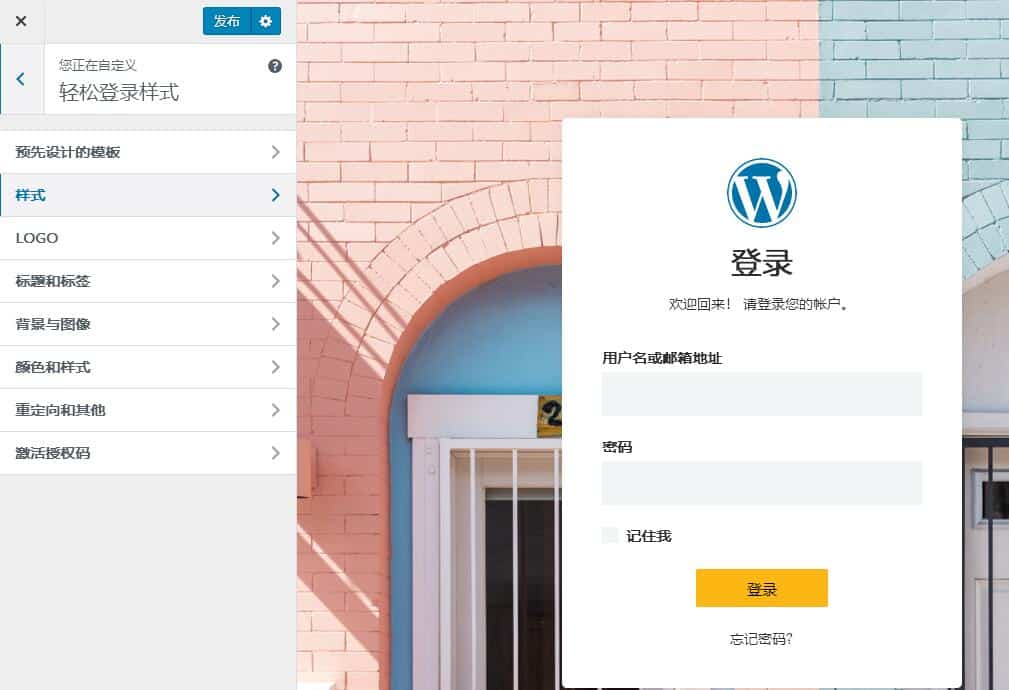This screenshot has width=1009, height=690.
Task: Open the help question mark icon
Action: [275, 66]
